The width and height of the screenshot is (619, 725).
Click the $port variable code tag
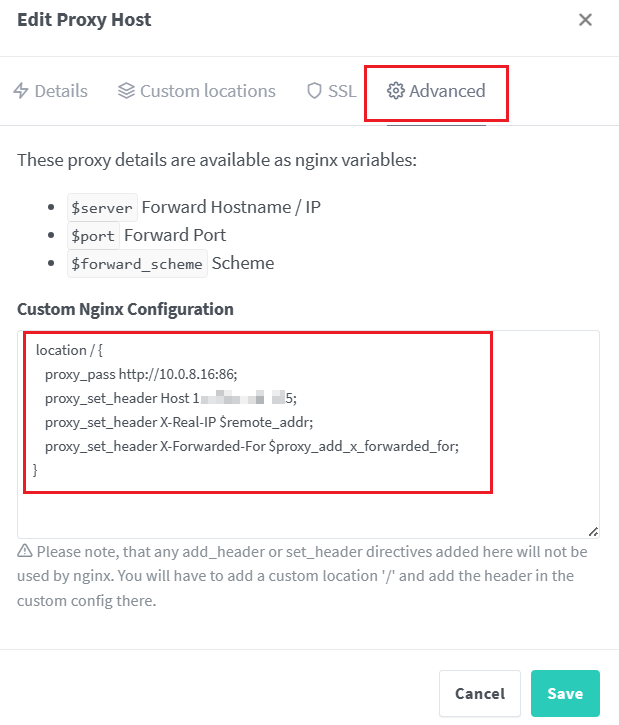point(94,236)
